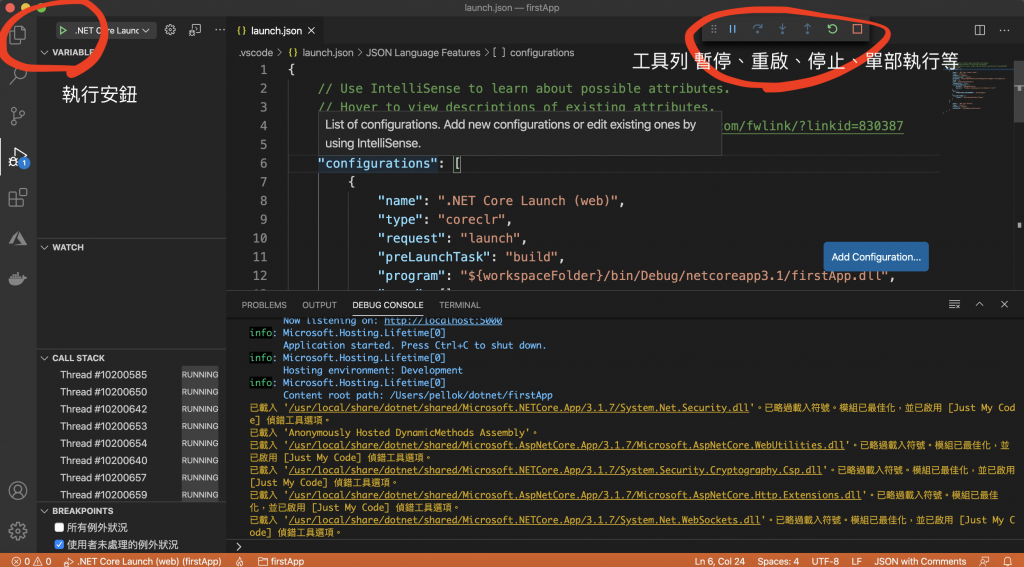Open the Extensions view
This screenshot has width=1024, height=567.
(18, 197)
